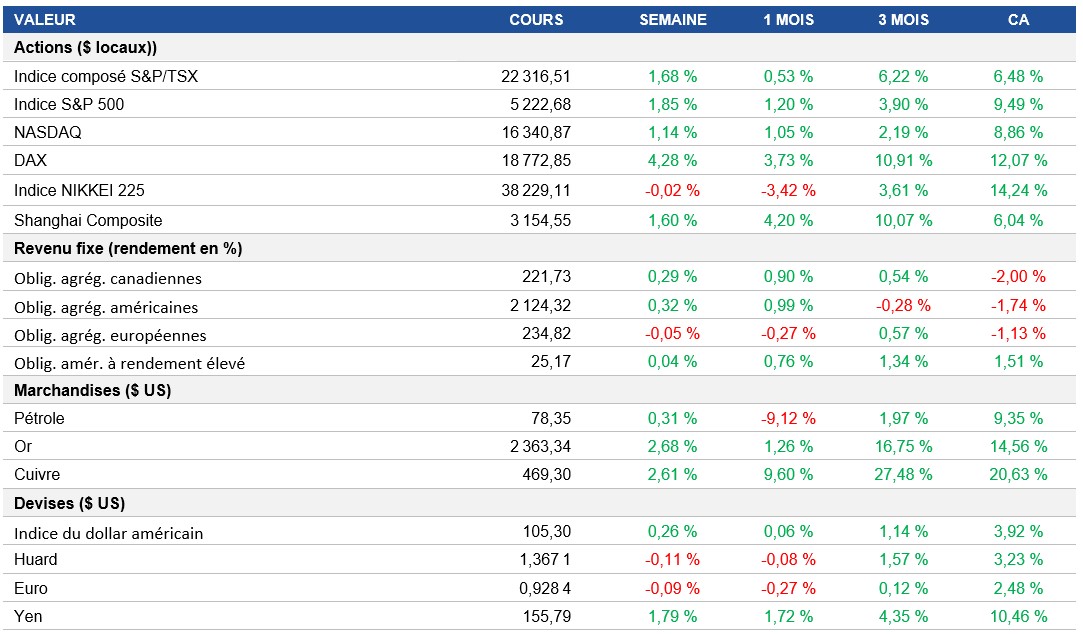Select the SEMAINE column header
Image resolution: width=1083 pixels, height=634 pixels.
673,20
